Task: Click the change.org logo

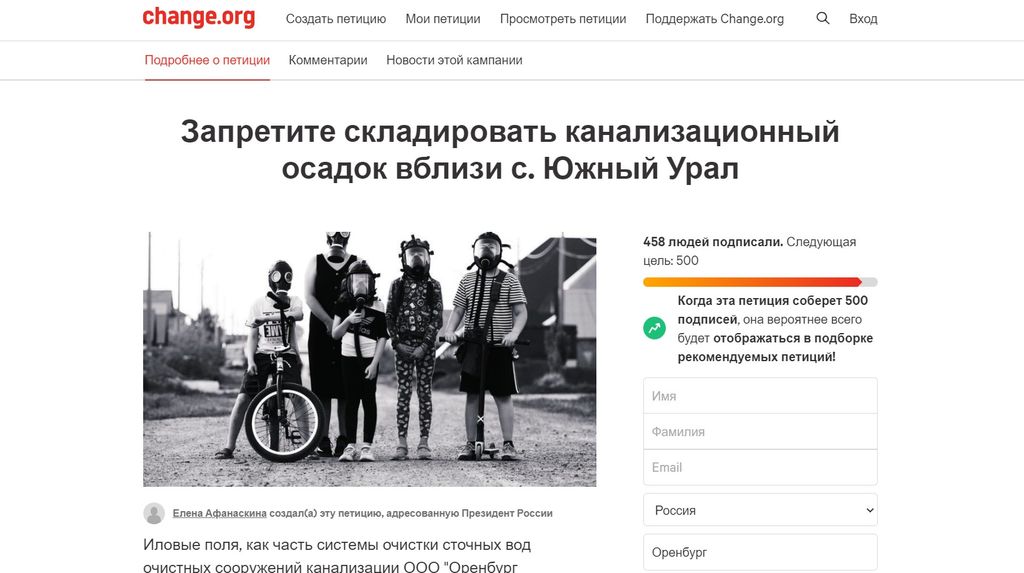Action: [x=199, y=18]
